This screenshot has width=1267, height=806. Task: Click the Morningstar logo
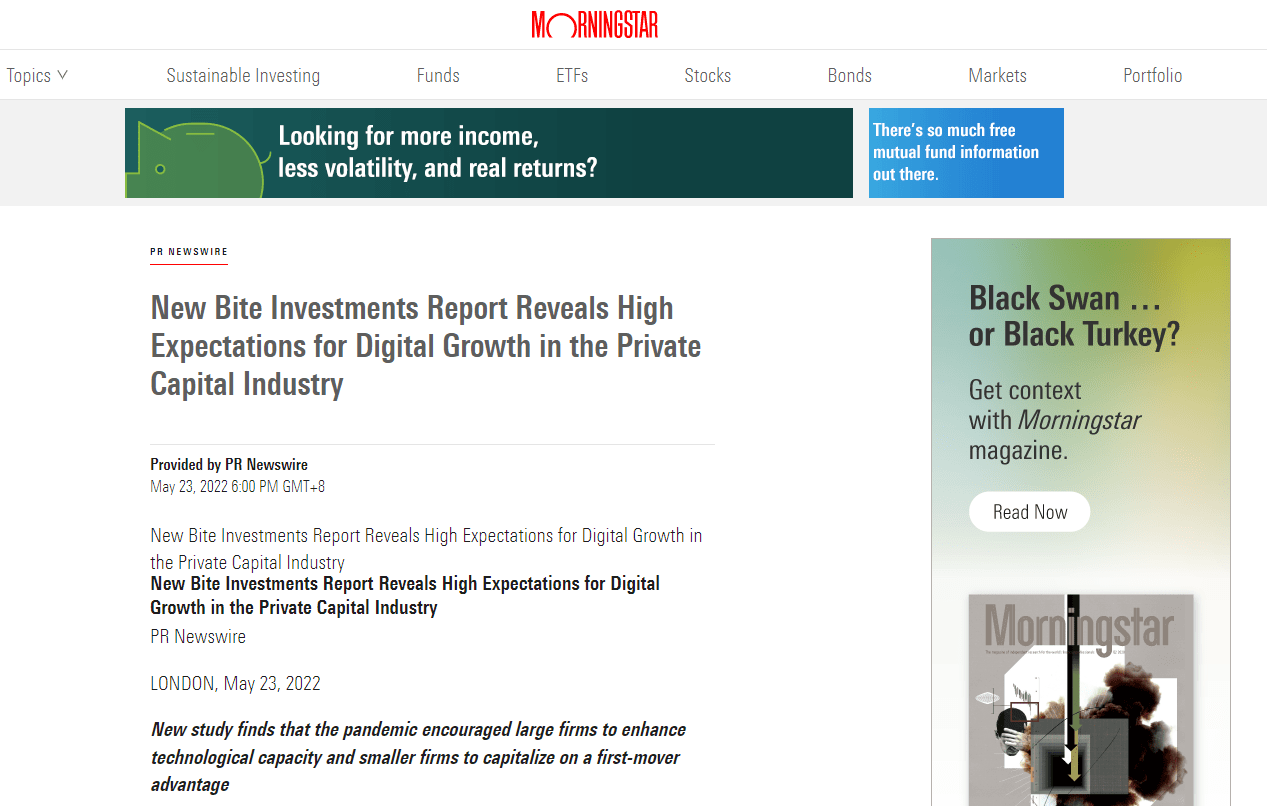(594, 24)
